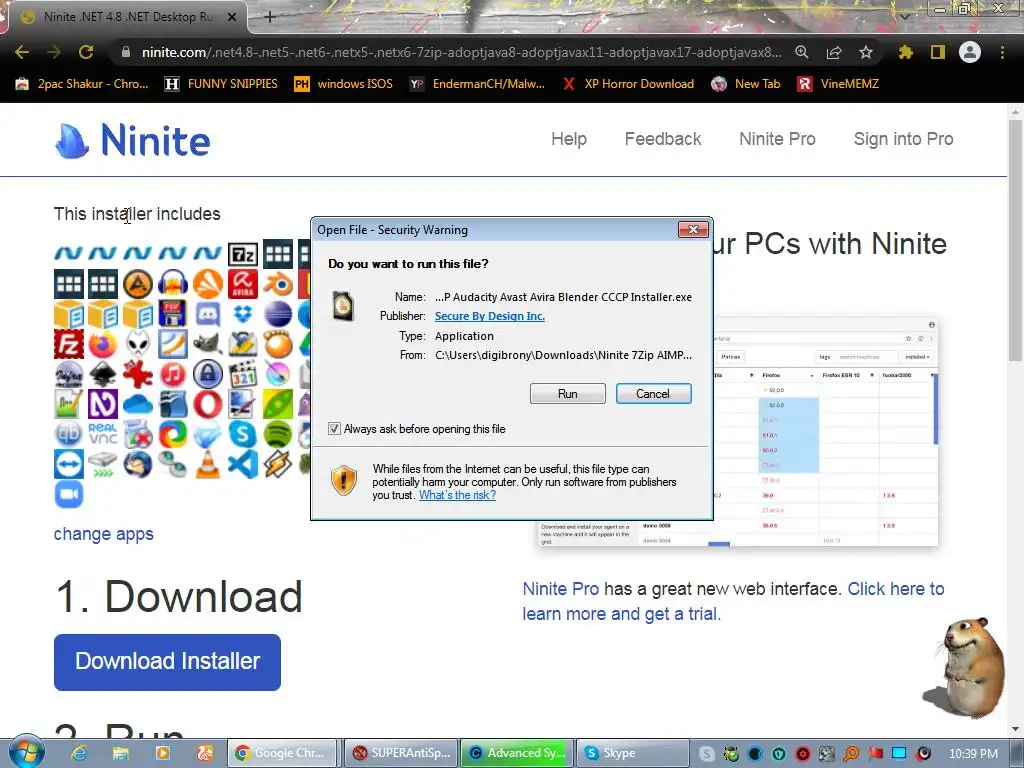This screenshot has width=1024, height=768.
Task: Open the Feedback link in page header
Action: pyautogui.click(x=663, y=139)
